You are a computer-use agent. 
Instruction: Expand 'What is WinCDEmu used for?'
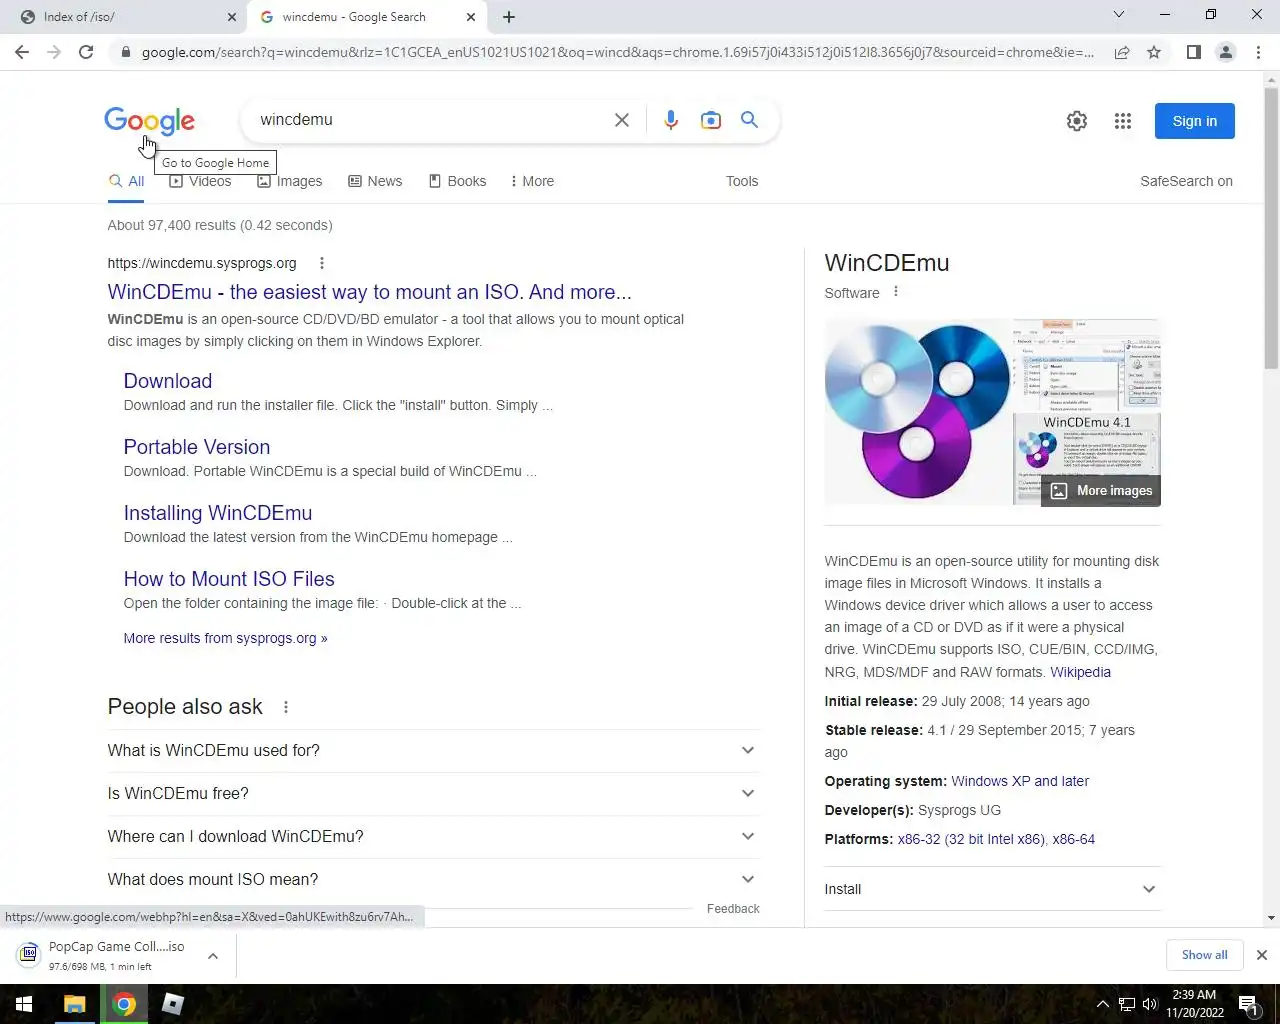(x=432, y=751)
